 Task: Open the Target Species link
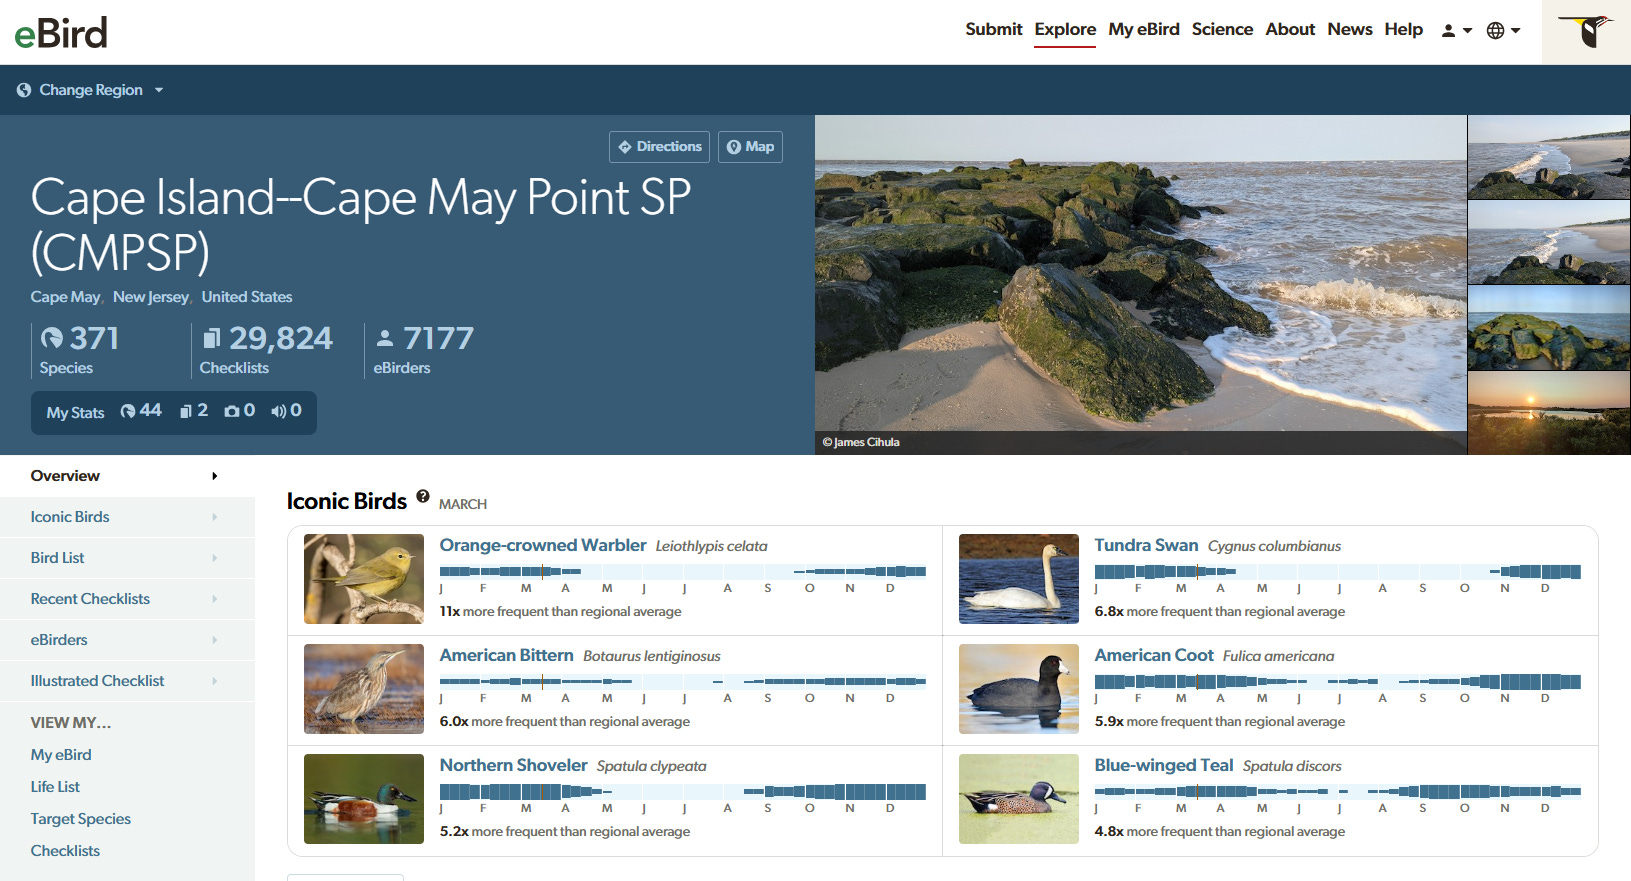click(81, 819)
